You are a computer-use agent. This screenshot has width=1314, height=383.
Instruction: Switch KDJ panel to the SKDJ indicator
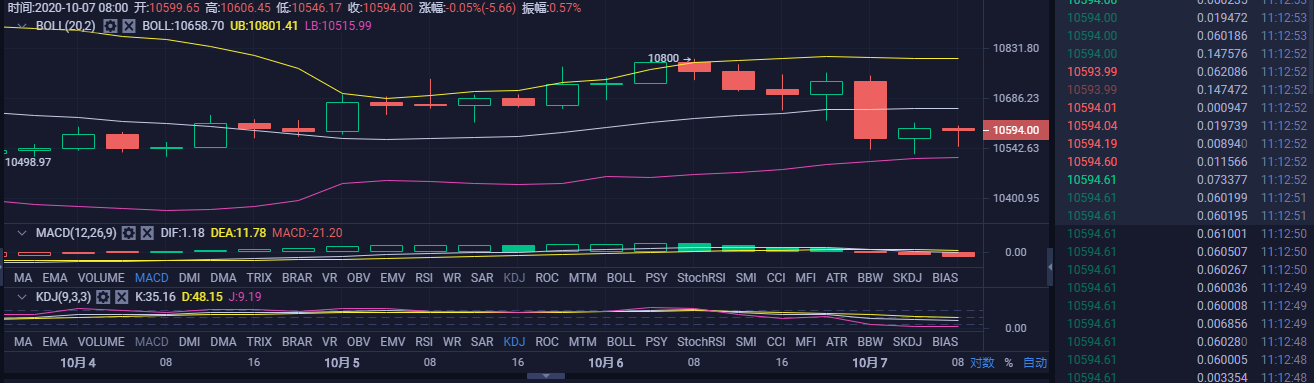coord(907,341)
